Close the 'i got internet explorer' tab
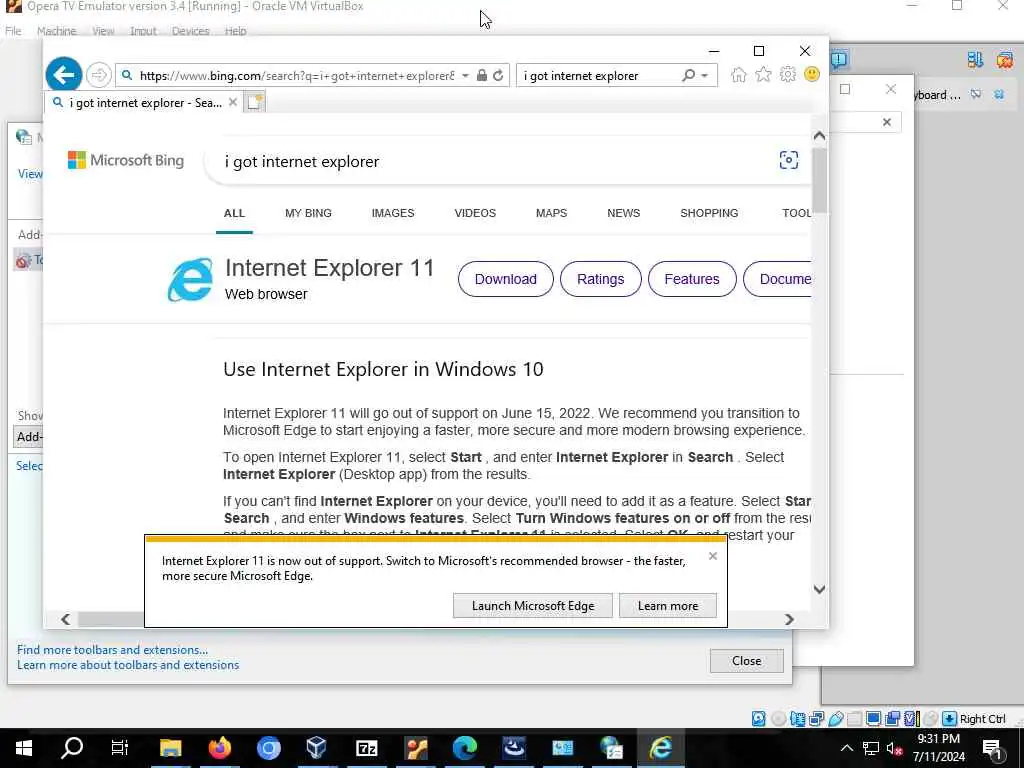Screen dimensions: 1024x768 click(232, 103)
